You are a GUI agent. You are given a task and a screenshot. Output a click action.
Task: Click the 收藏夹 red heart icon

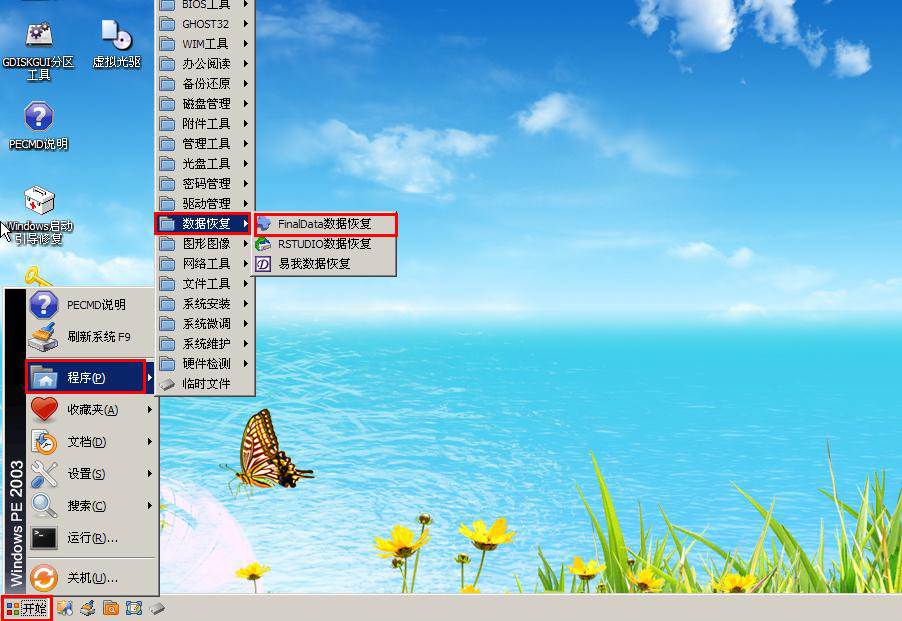click(x=44, y=409)
